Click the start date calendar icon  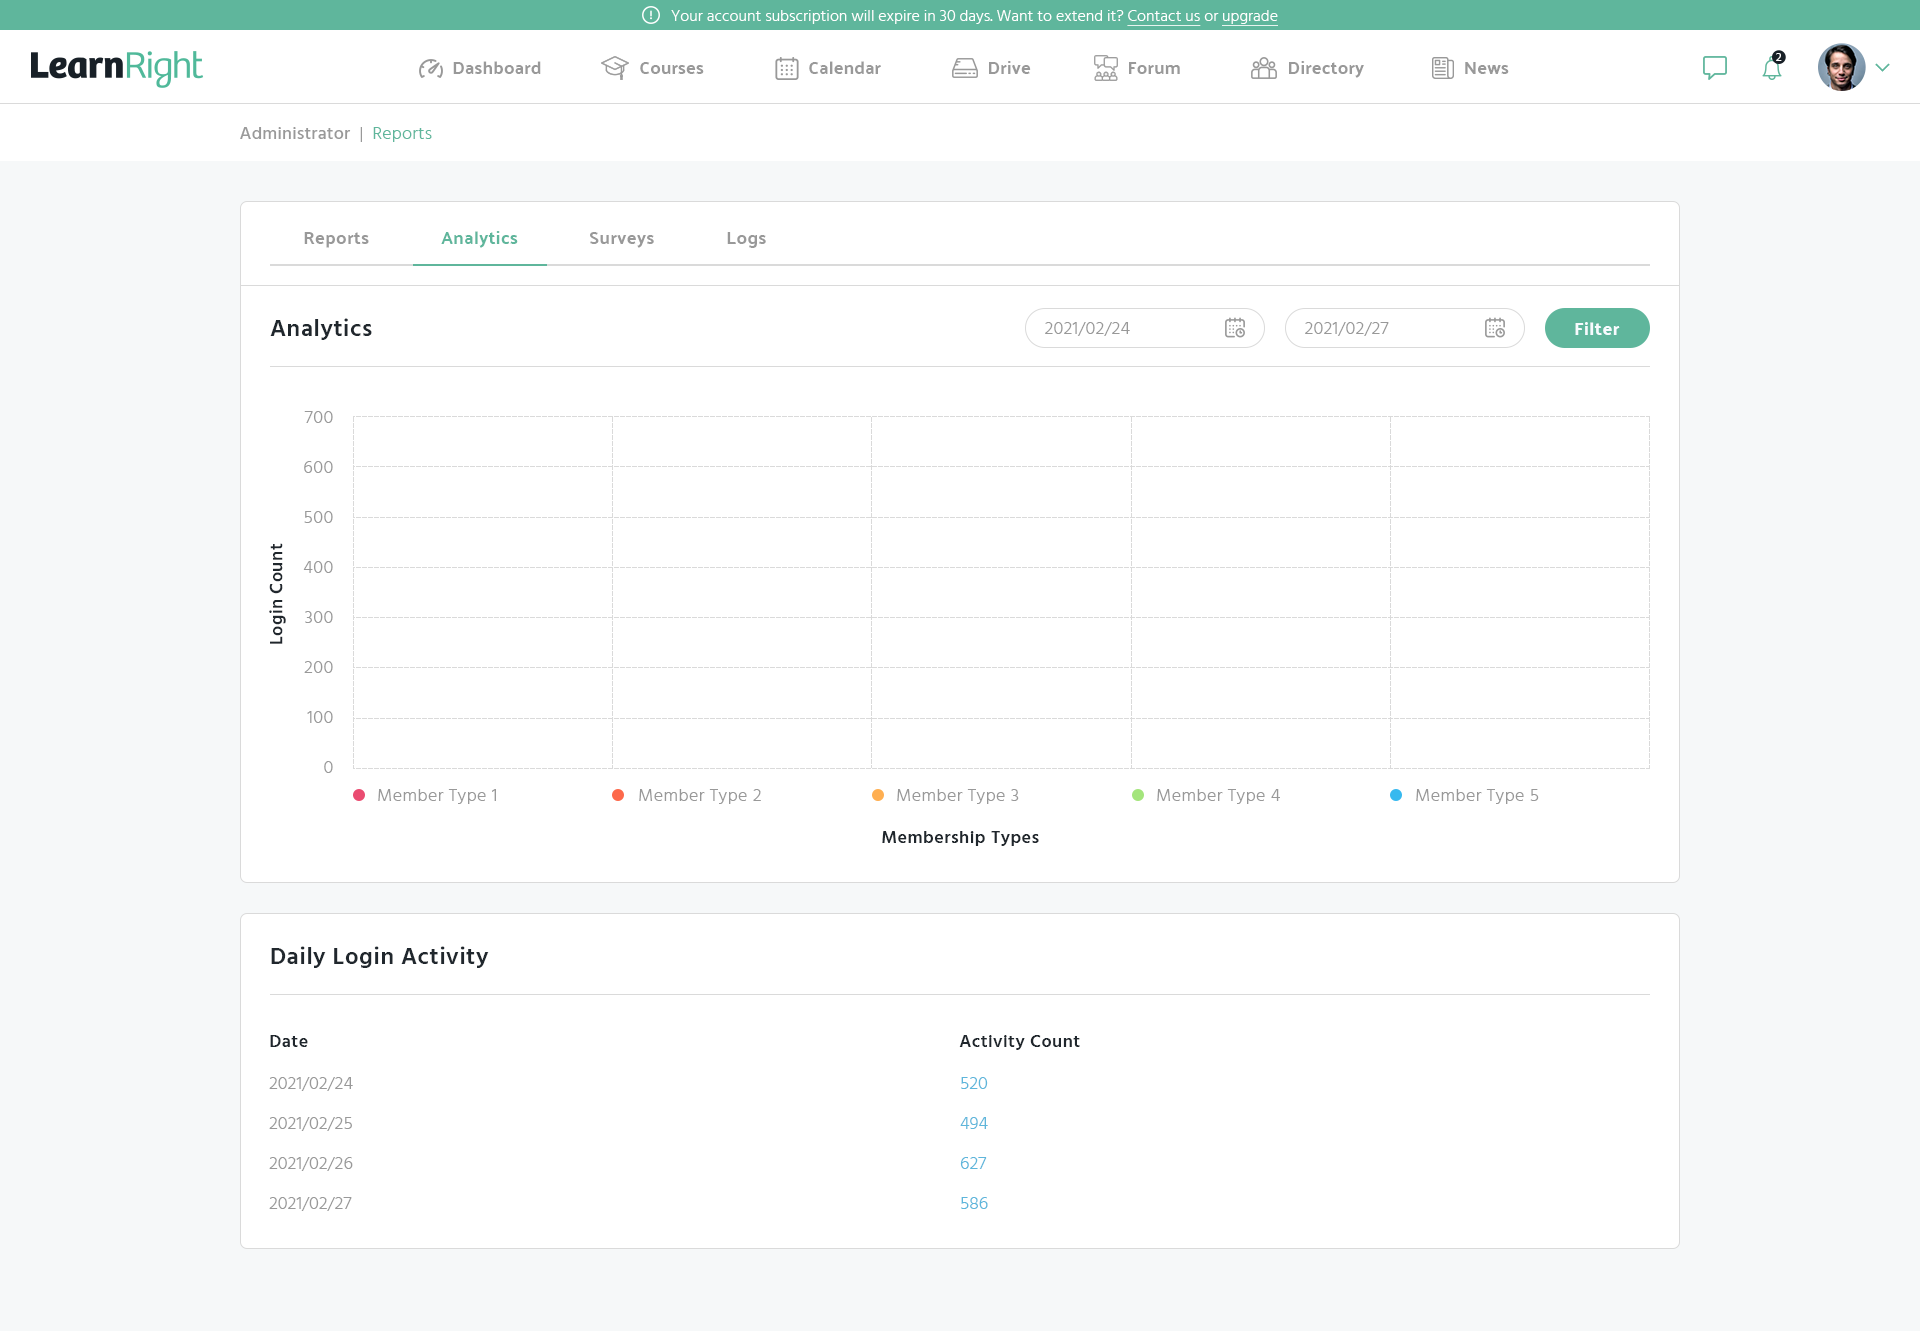1235,328
